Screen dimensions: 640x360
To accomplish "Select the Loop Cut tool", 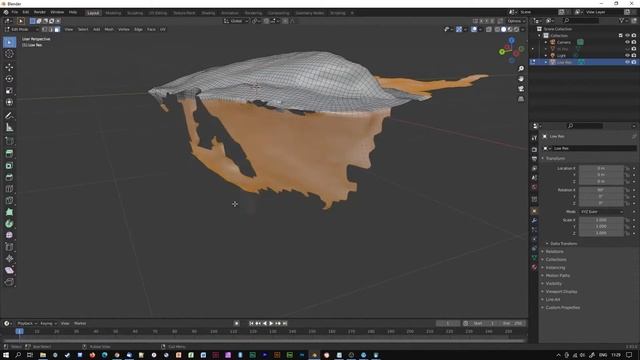I will [9, 189].
